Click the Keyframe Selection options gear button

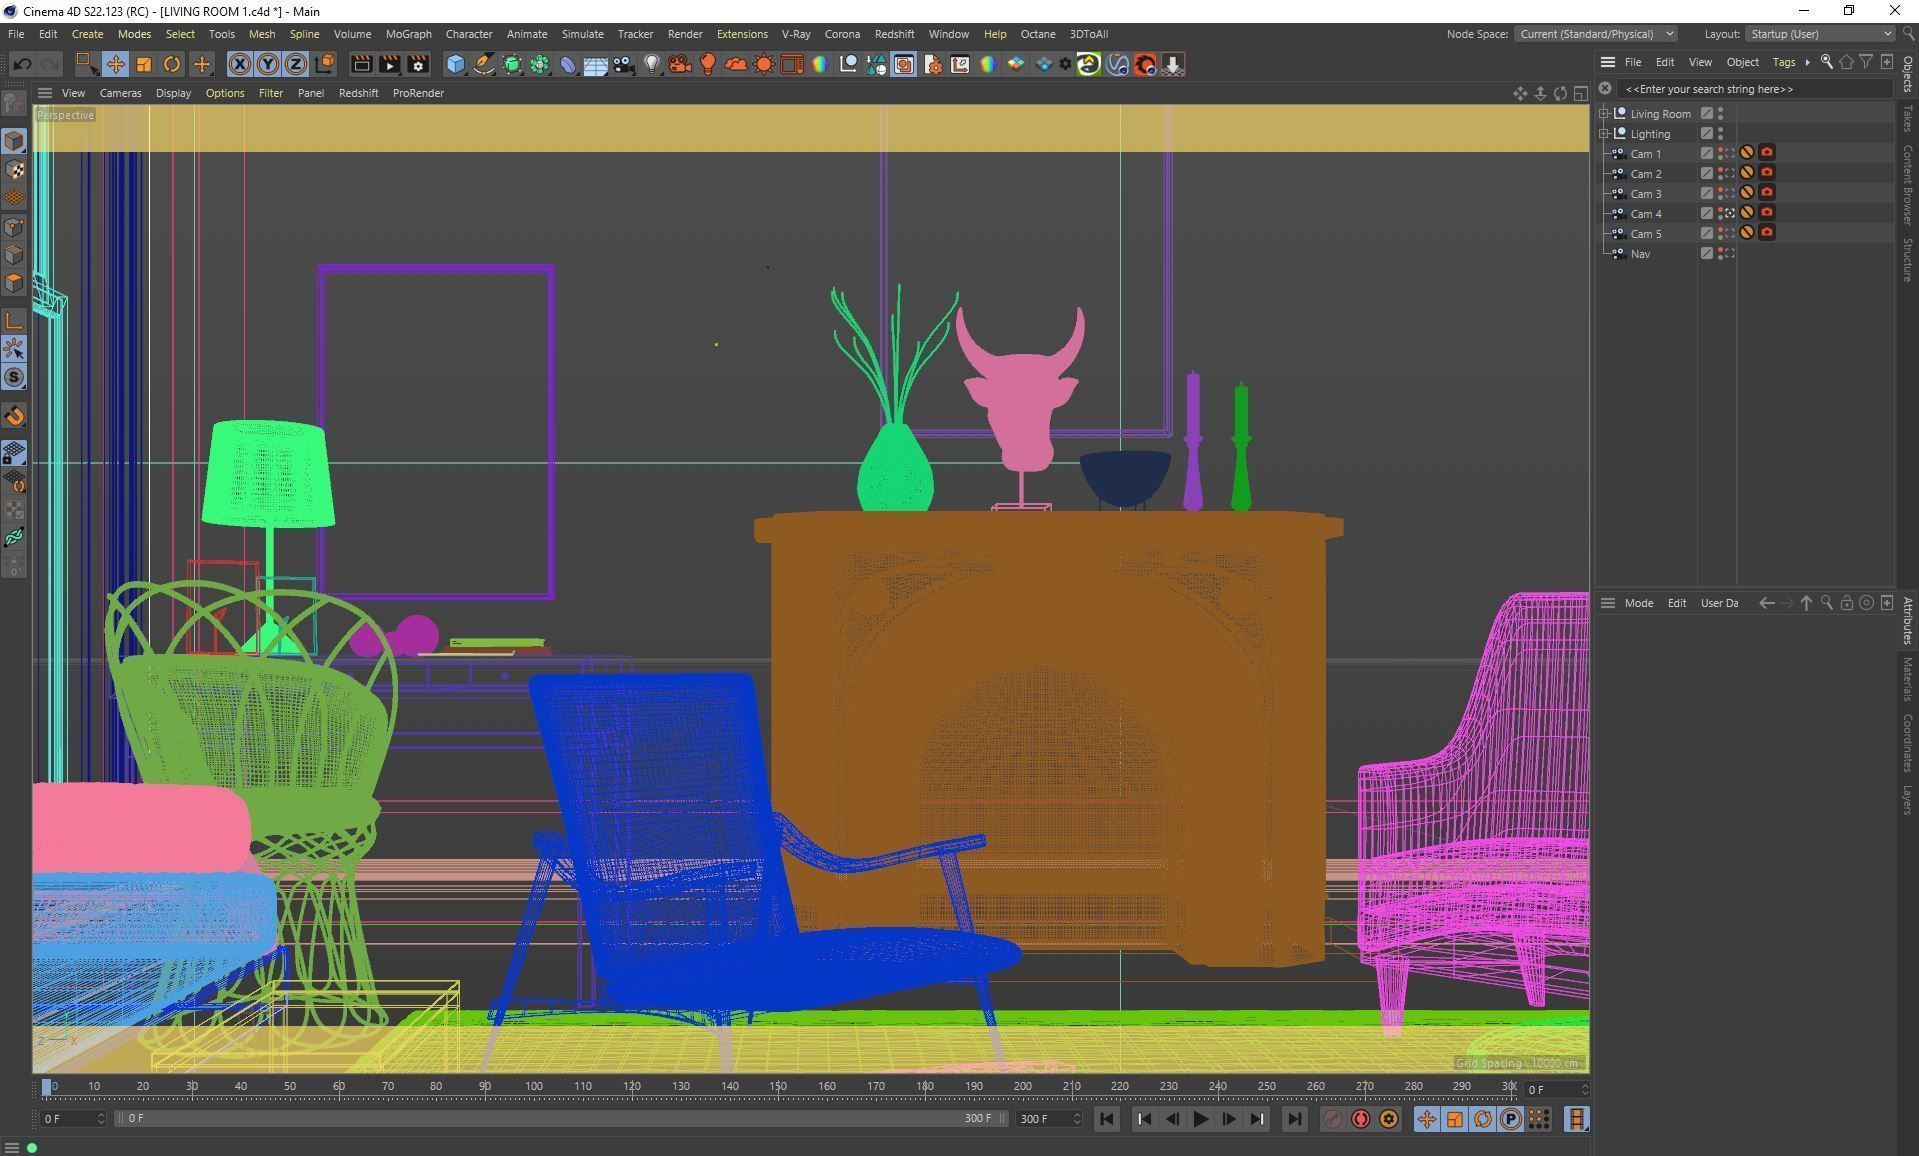tap(1388, 1119)
